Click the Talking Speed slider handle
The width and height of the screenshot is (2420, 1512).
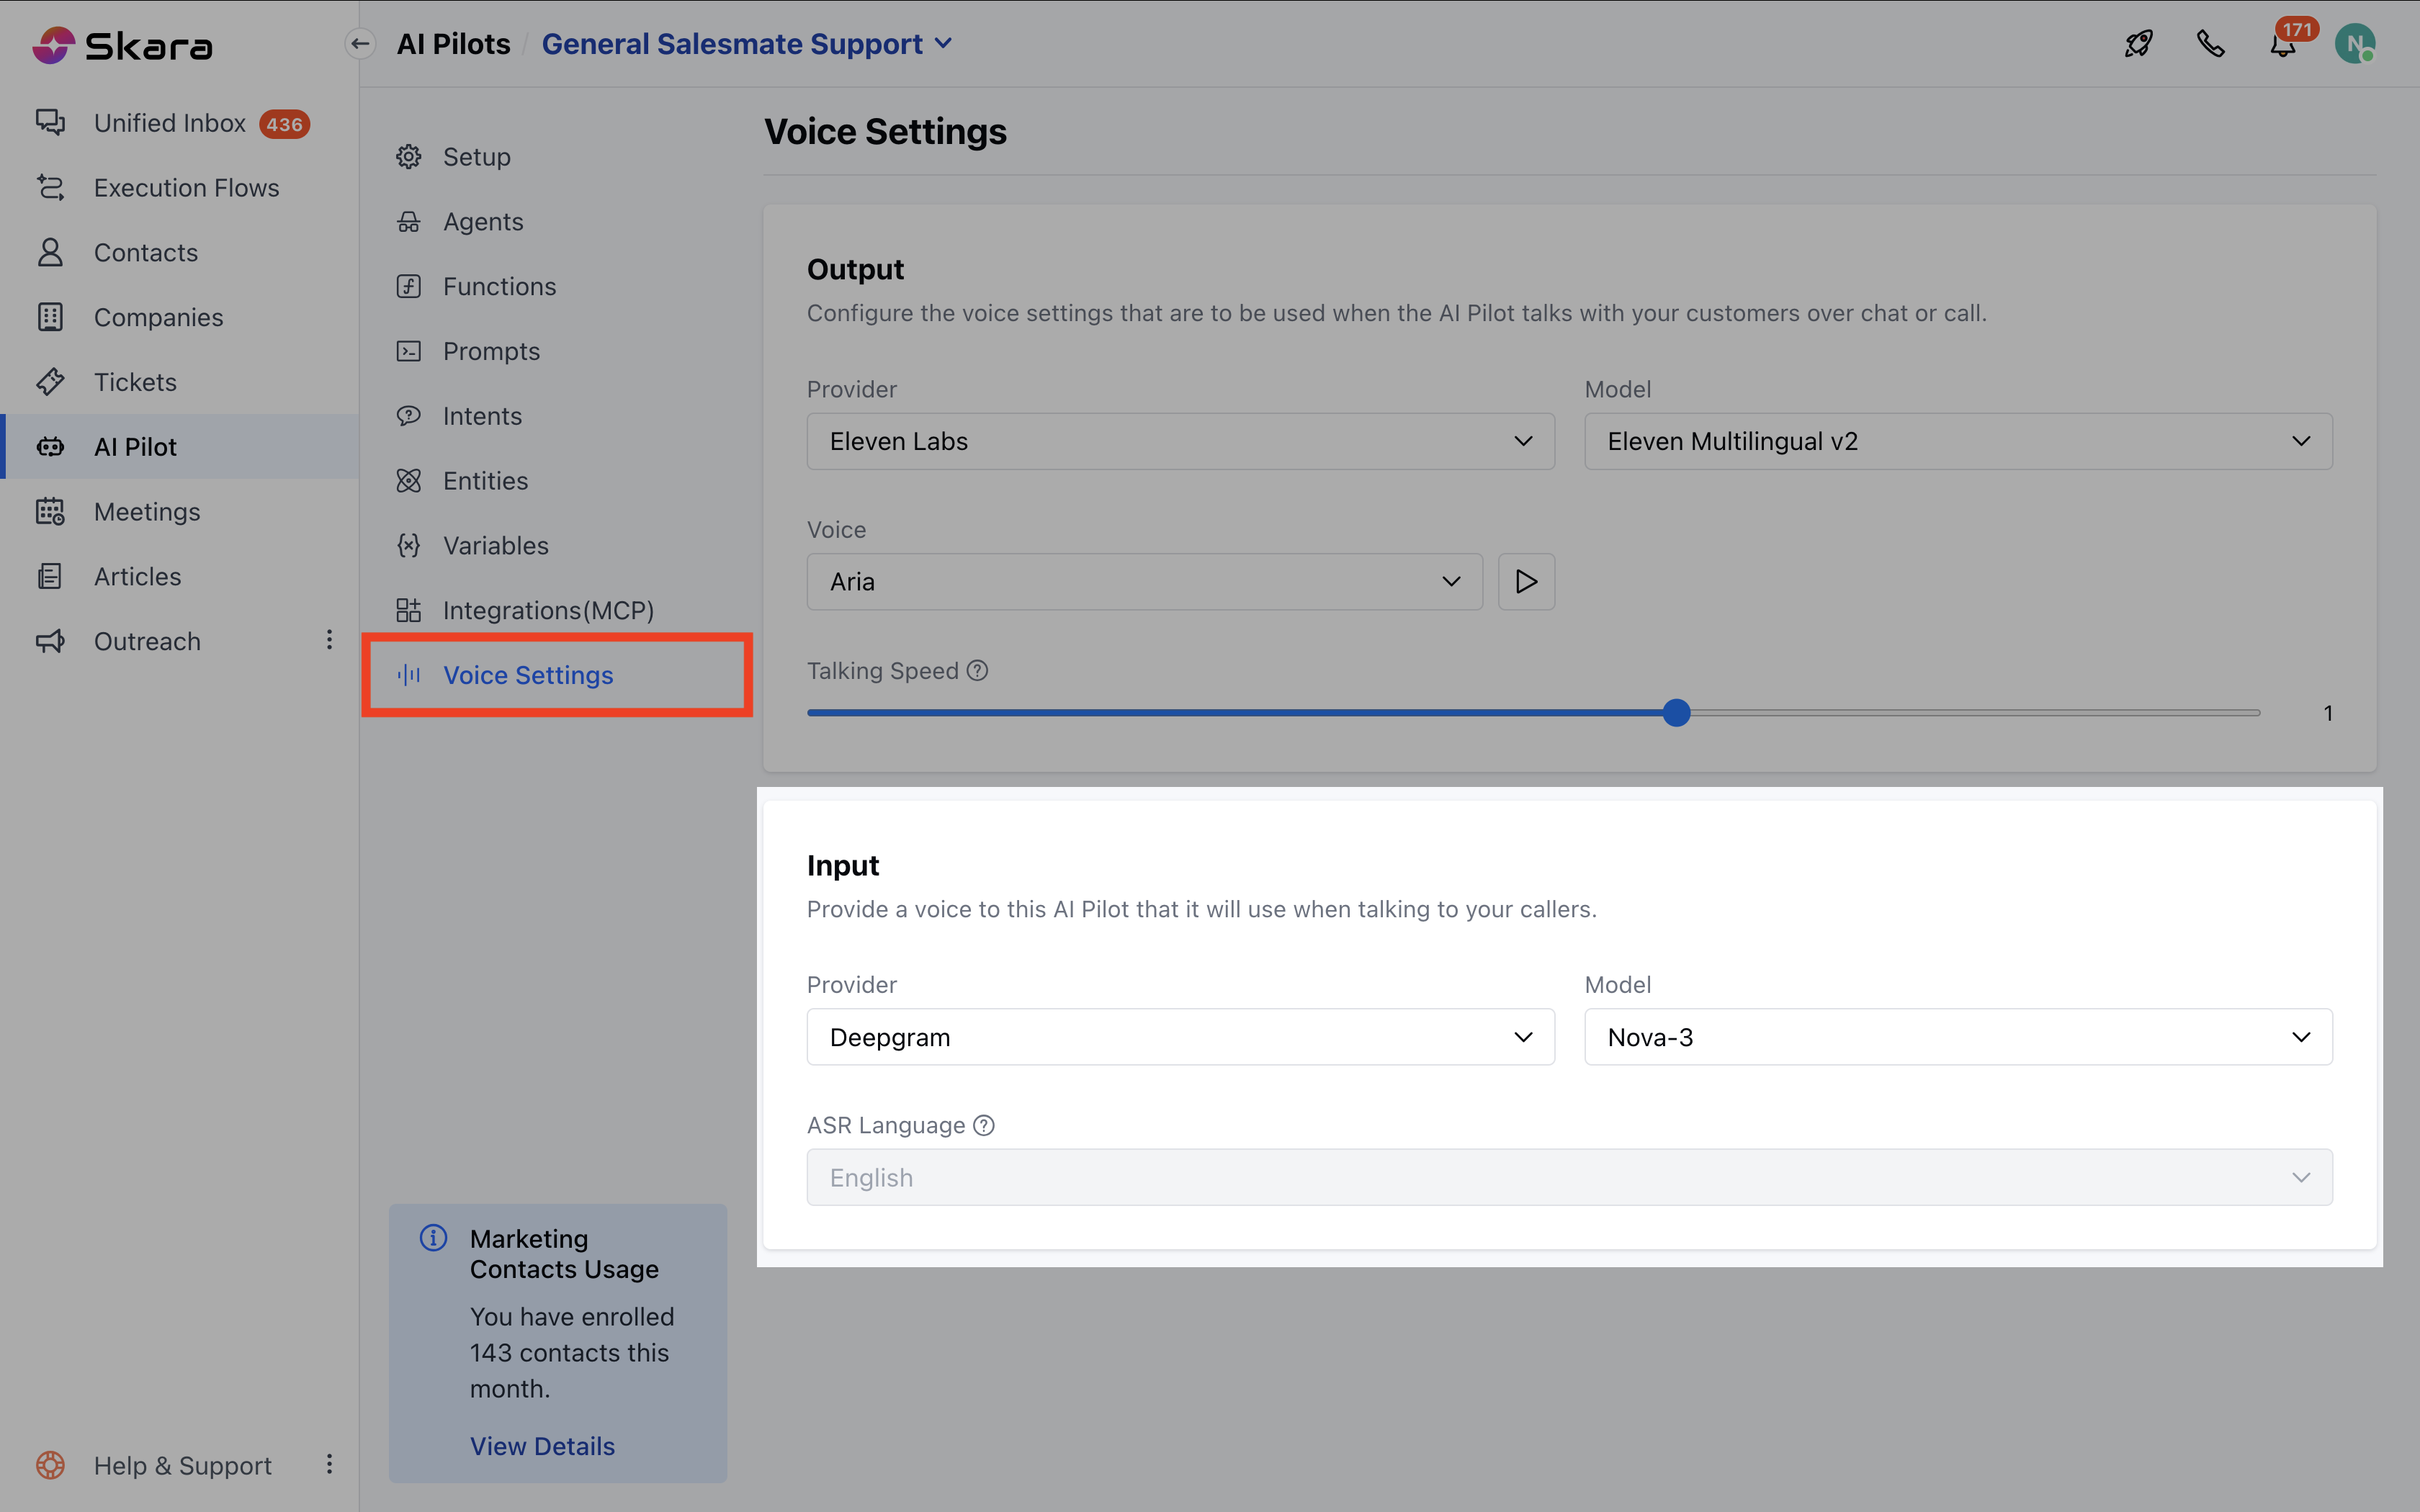(1676, 713)
